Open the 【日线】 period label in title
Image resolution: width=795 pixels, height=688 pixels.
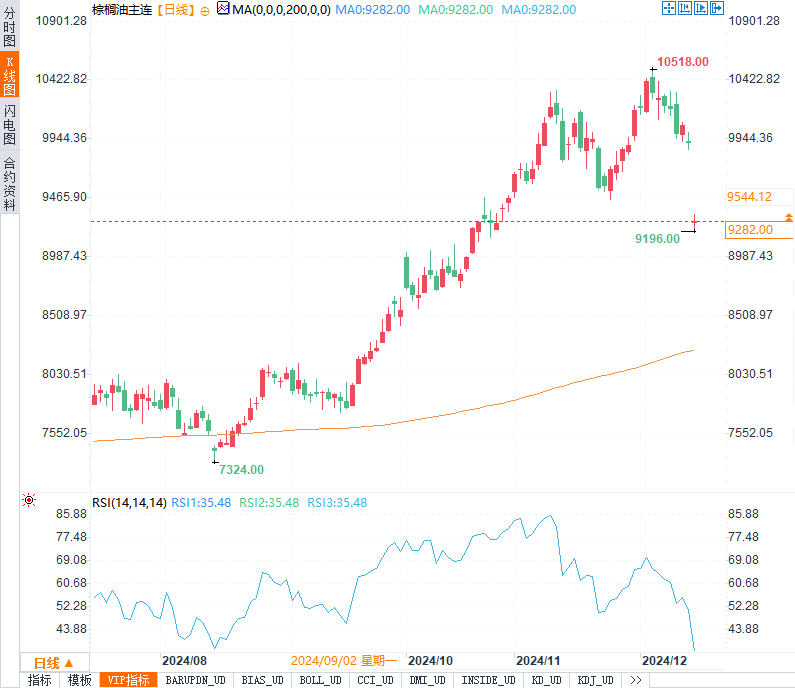coord(175,9)
